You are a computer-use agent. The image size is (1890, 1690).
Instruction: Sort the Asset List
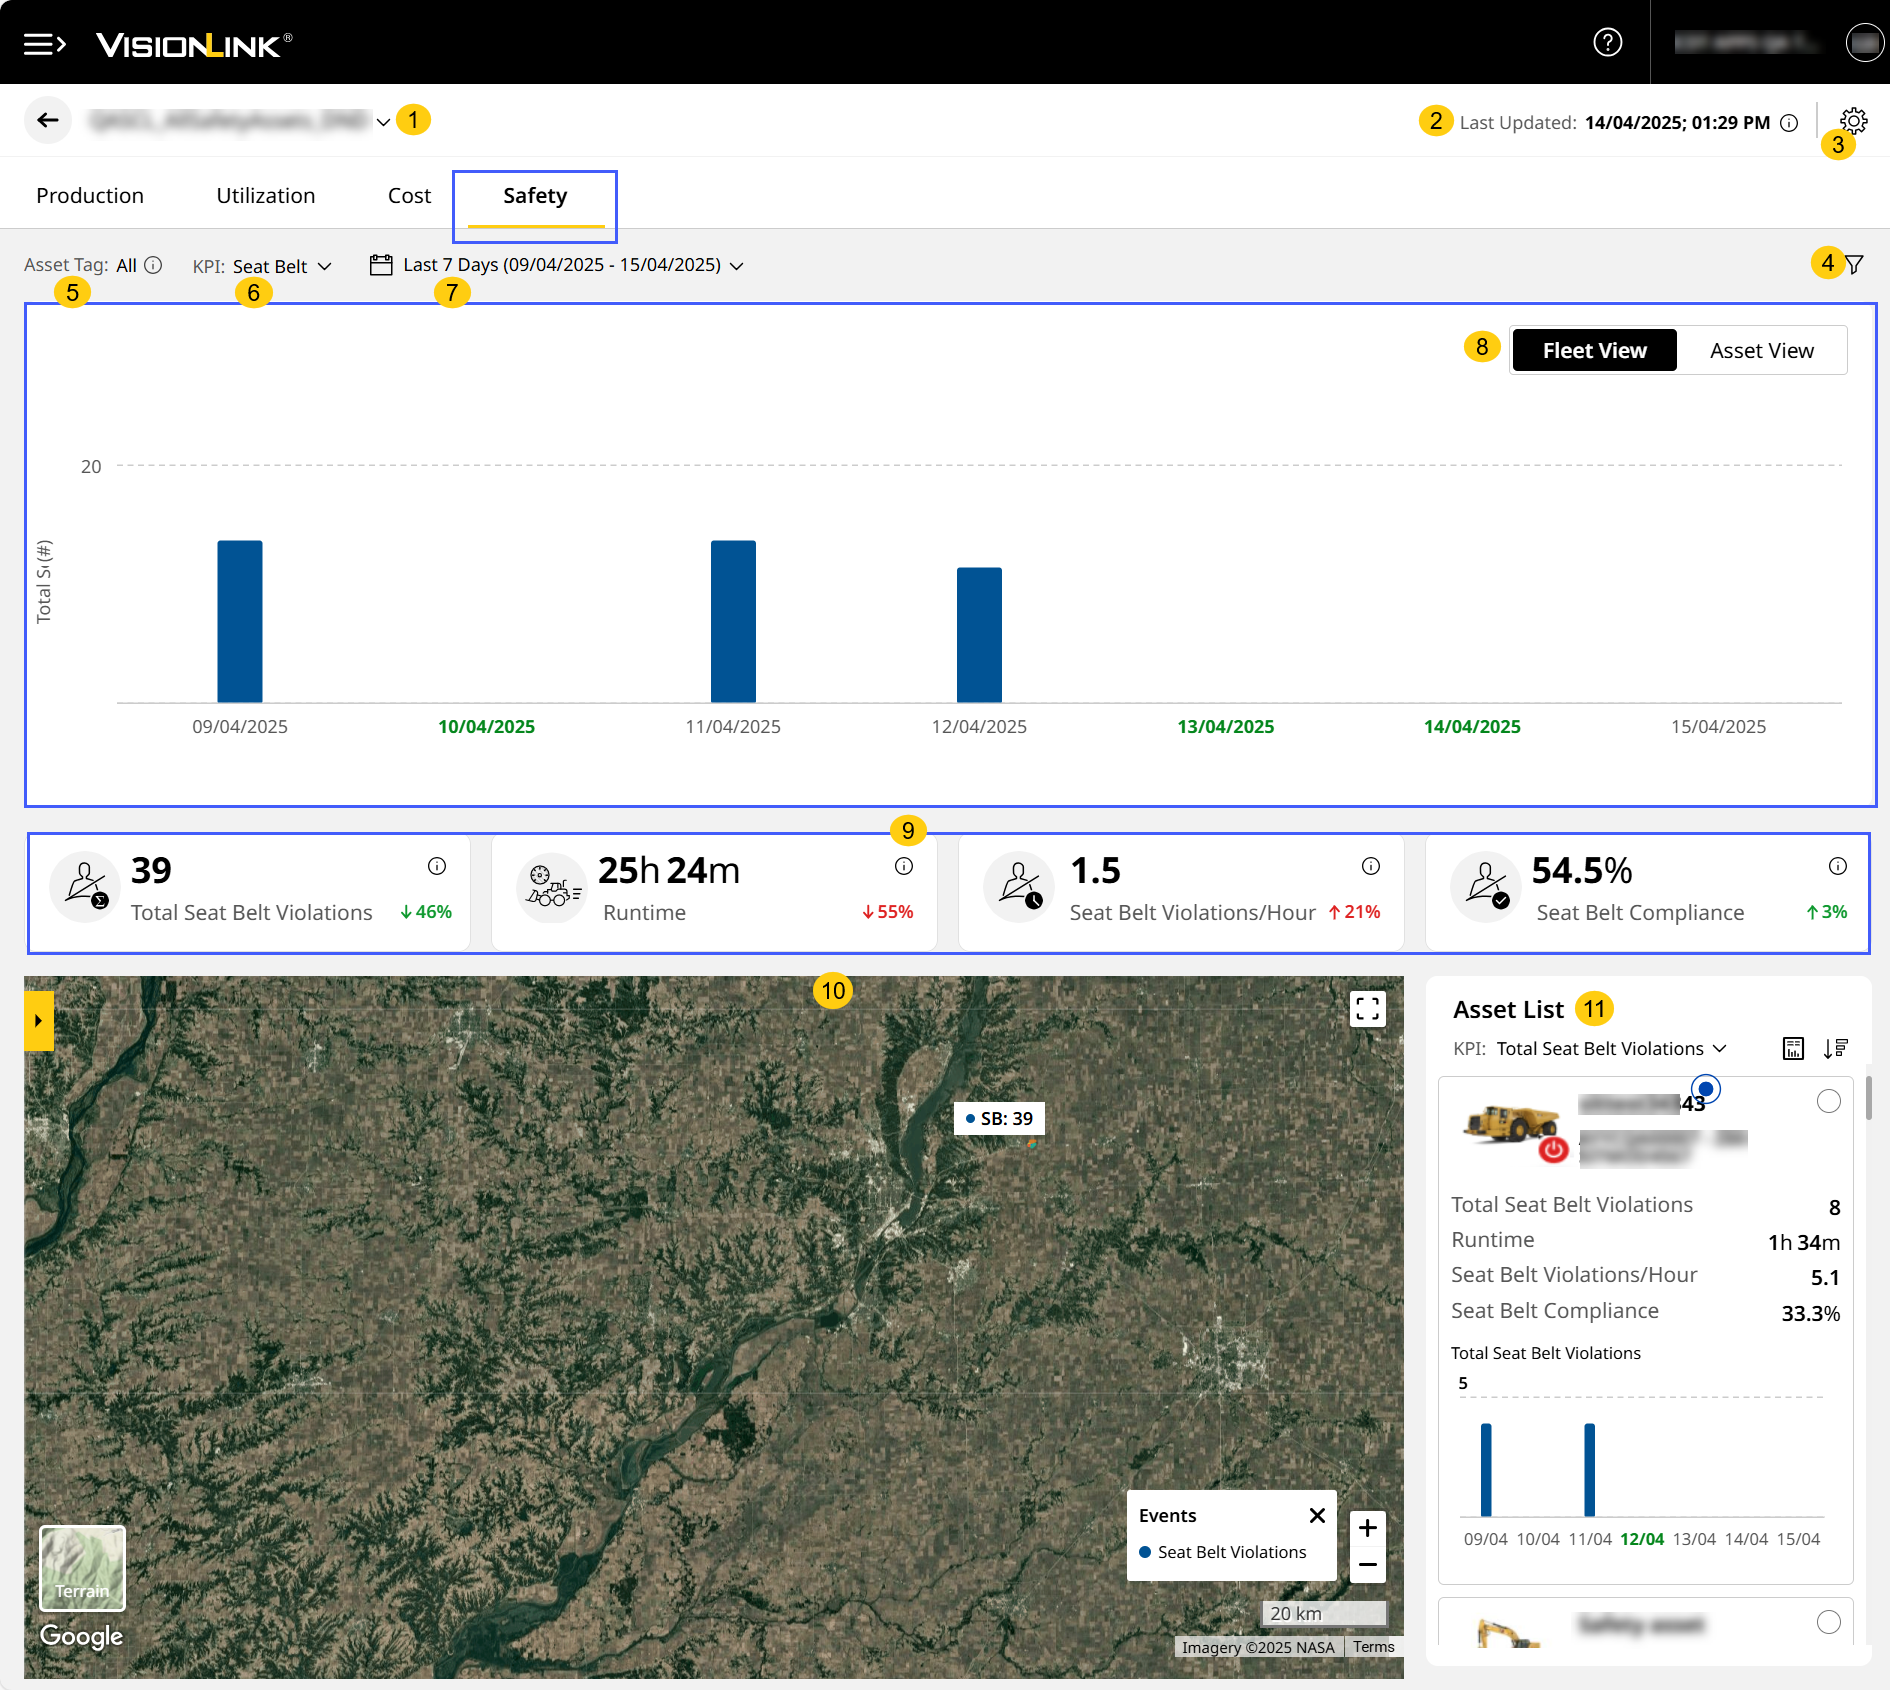tap(1835, 1048)
